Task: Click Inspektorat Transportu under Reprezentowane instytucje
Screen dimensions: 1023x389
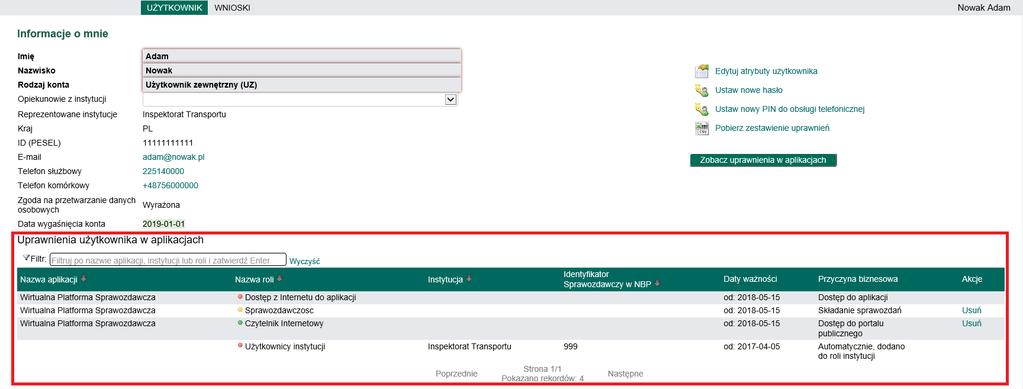Action: click(x=184, y=114)
